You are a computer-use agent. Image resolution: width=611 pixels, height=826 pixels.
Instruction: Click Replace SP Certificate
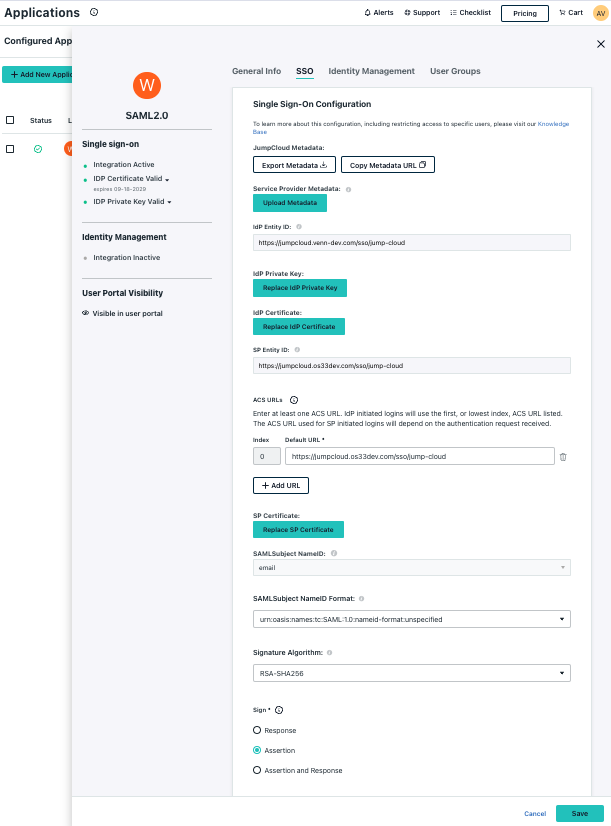pyautogui.click(x=298, y=529)
